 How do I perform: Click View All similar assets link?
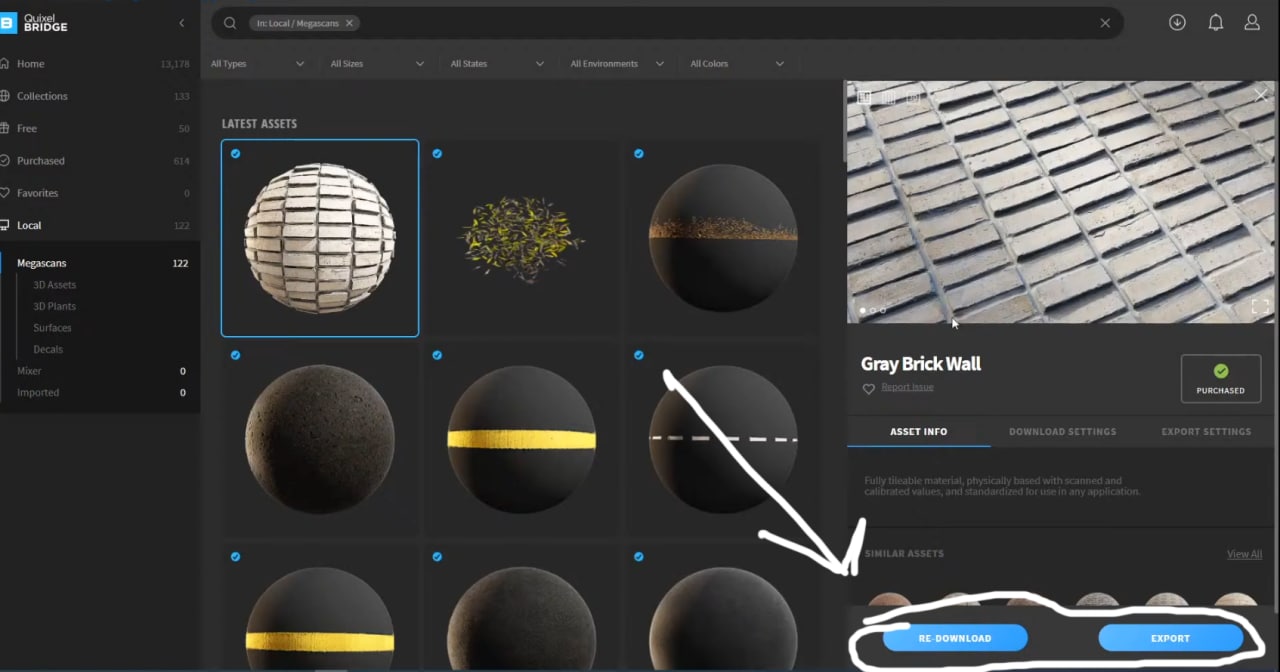click(x=1244, y=554)
